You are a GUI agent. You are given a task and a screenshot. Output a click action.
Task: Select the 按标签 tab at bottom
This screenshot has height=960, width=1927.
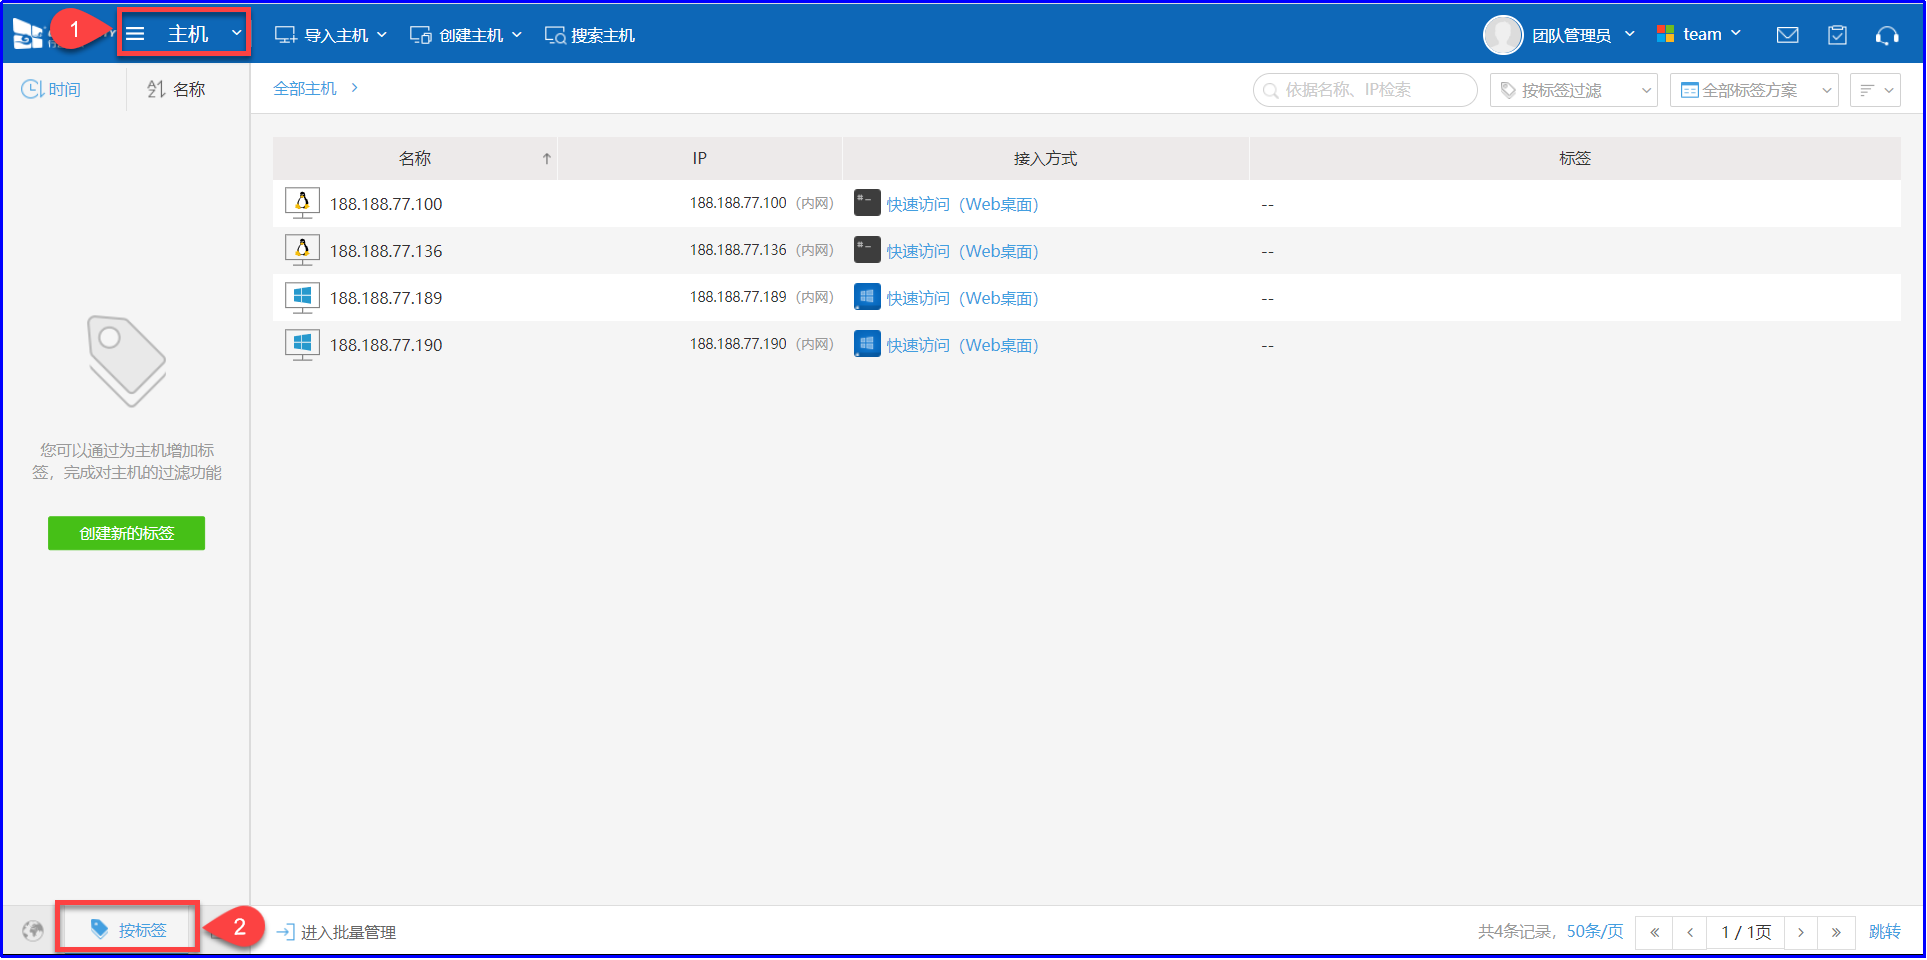(x=129, y=930)
